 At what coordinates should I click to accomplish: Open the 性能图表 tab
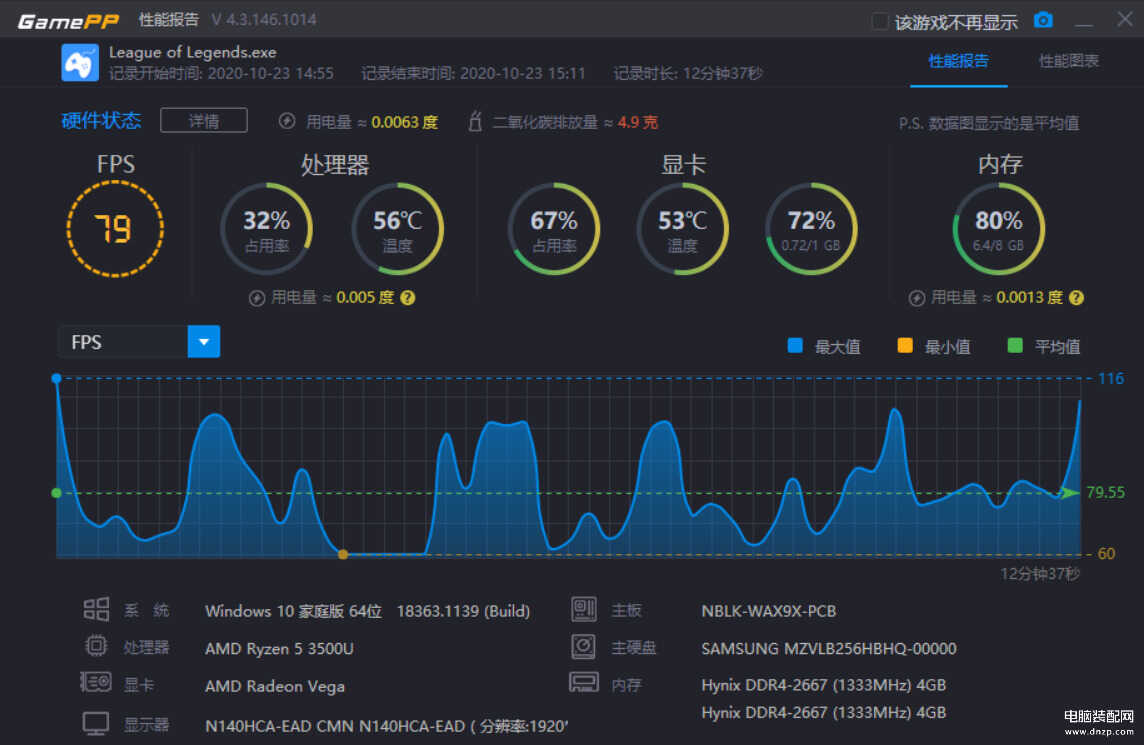(1068, 61)
